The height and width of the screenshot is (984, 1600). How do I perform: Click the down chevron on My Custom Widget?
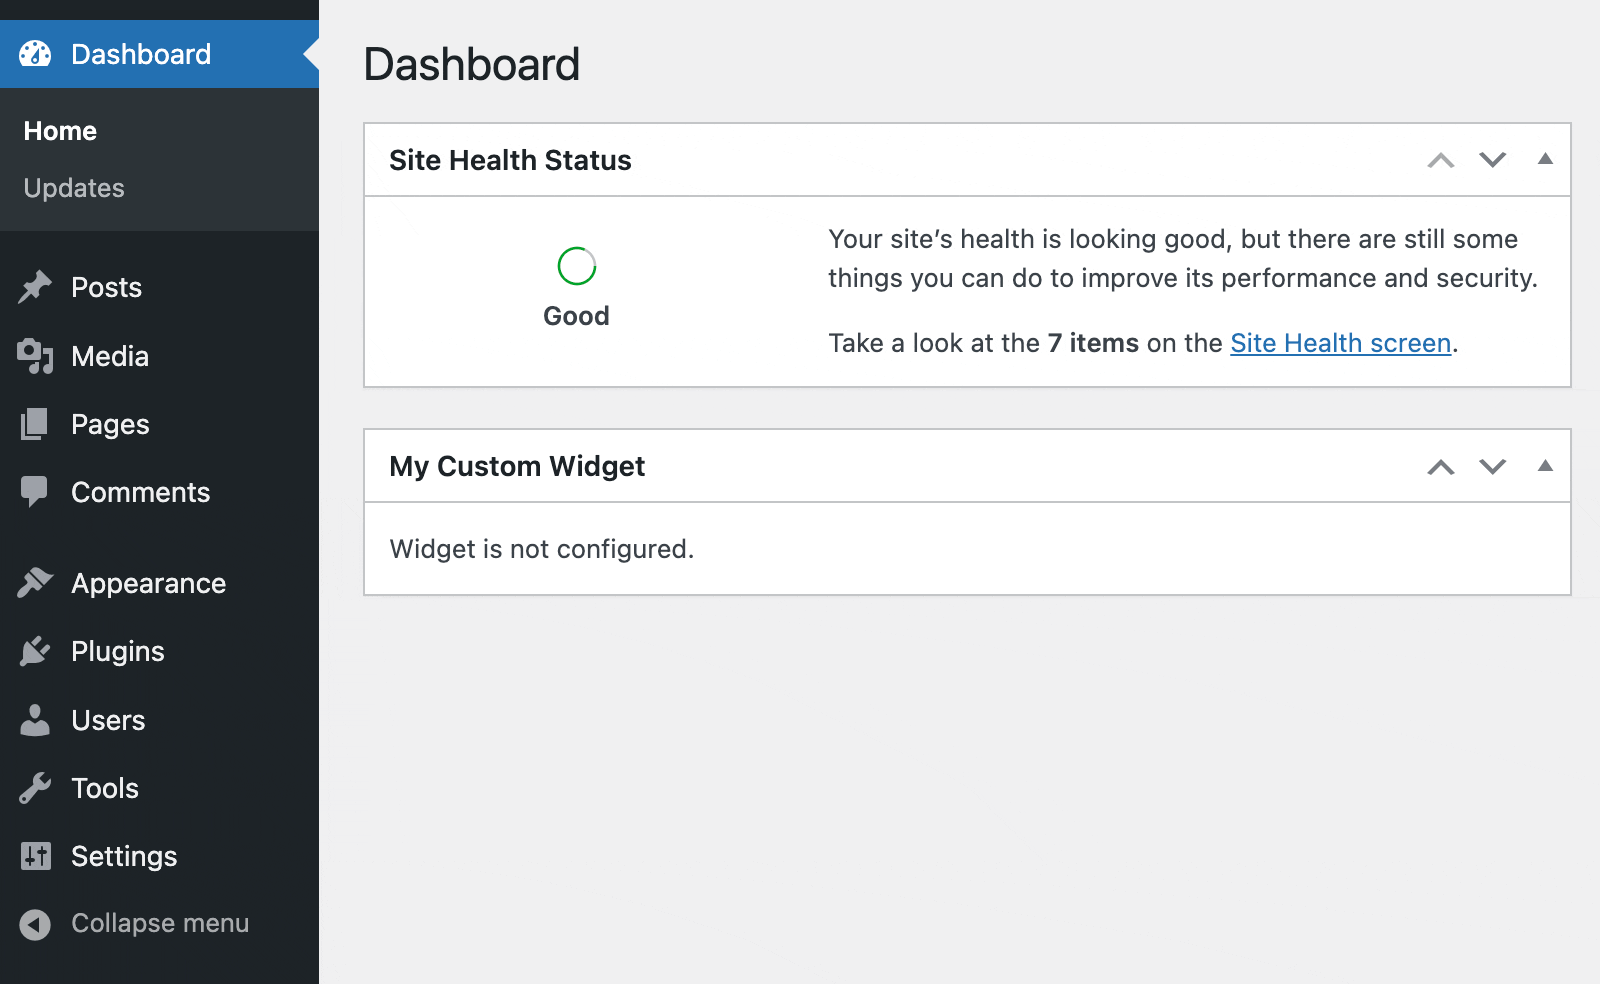pos(1492,465)
